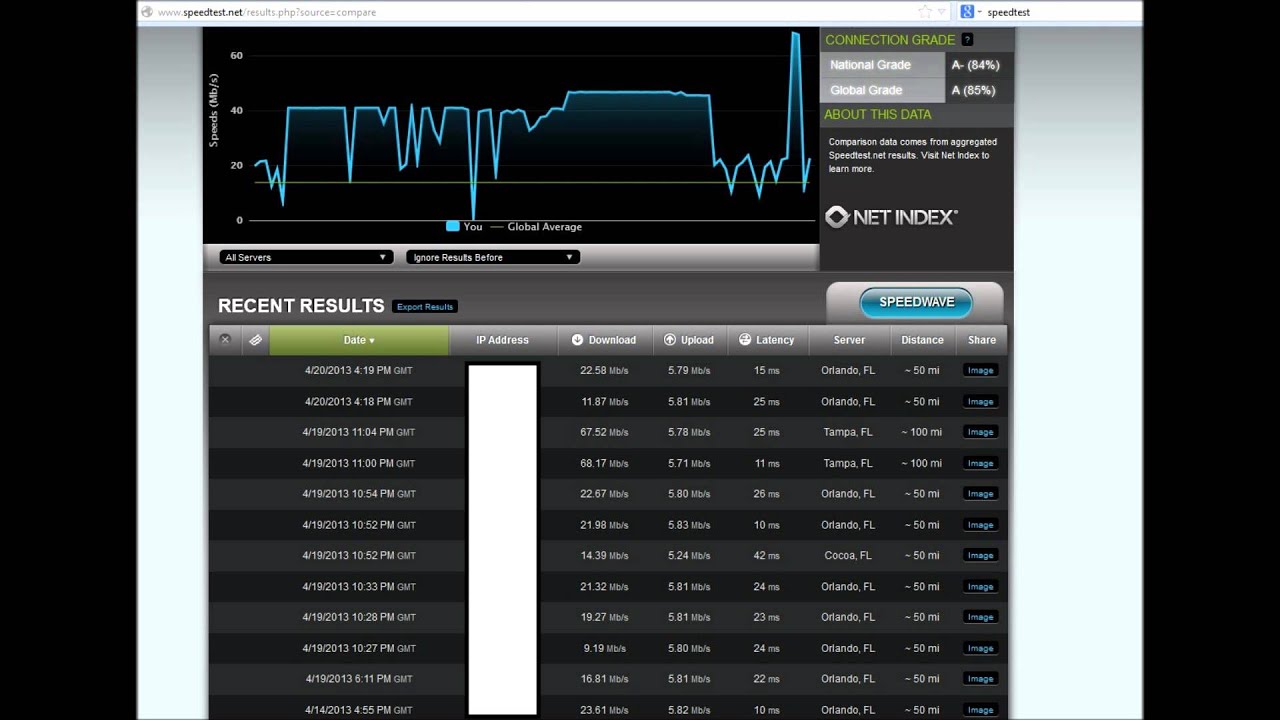Select the 5.24 Mb/s upload value
The height and width of the screenshot is (720, 1280).
pyautogui.click(x=689, y=556)
